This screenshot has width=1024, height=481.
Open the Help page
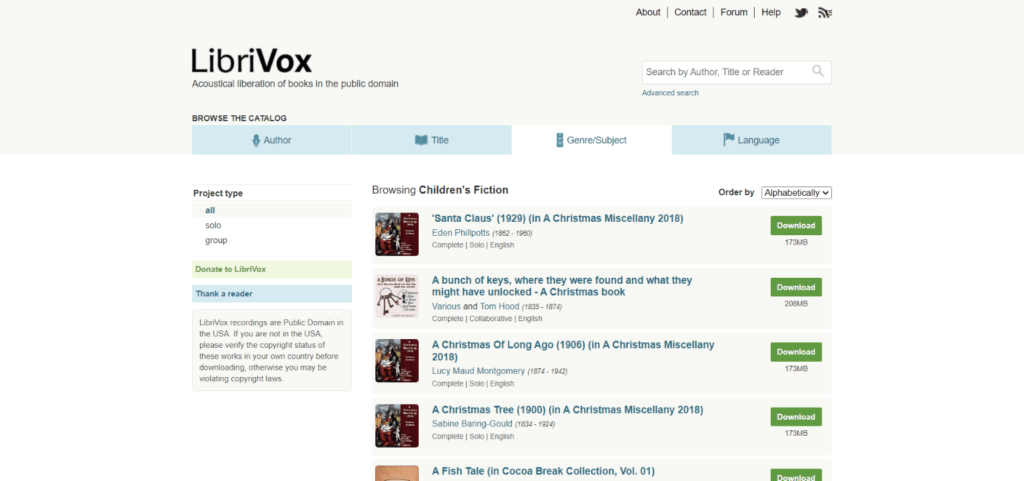(x=771, y=12)
